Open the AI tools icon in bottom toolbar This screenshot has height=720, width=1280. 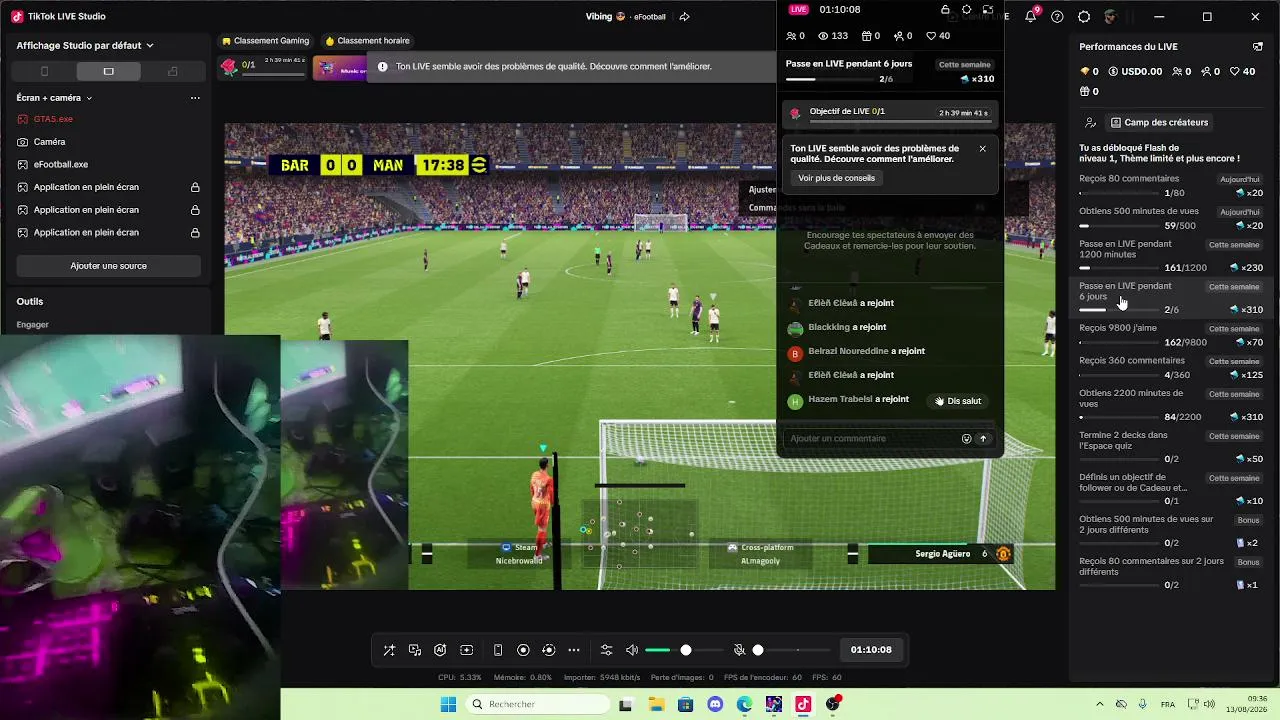(440, 650)
